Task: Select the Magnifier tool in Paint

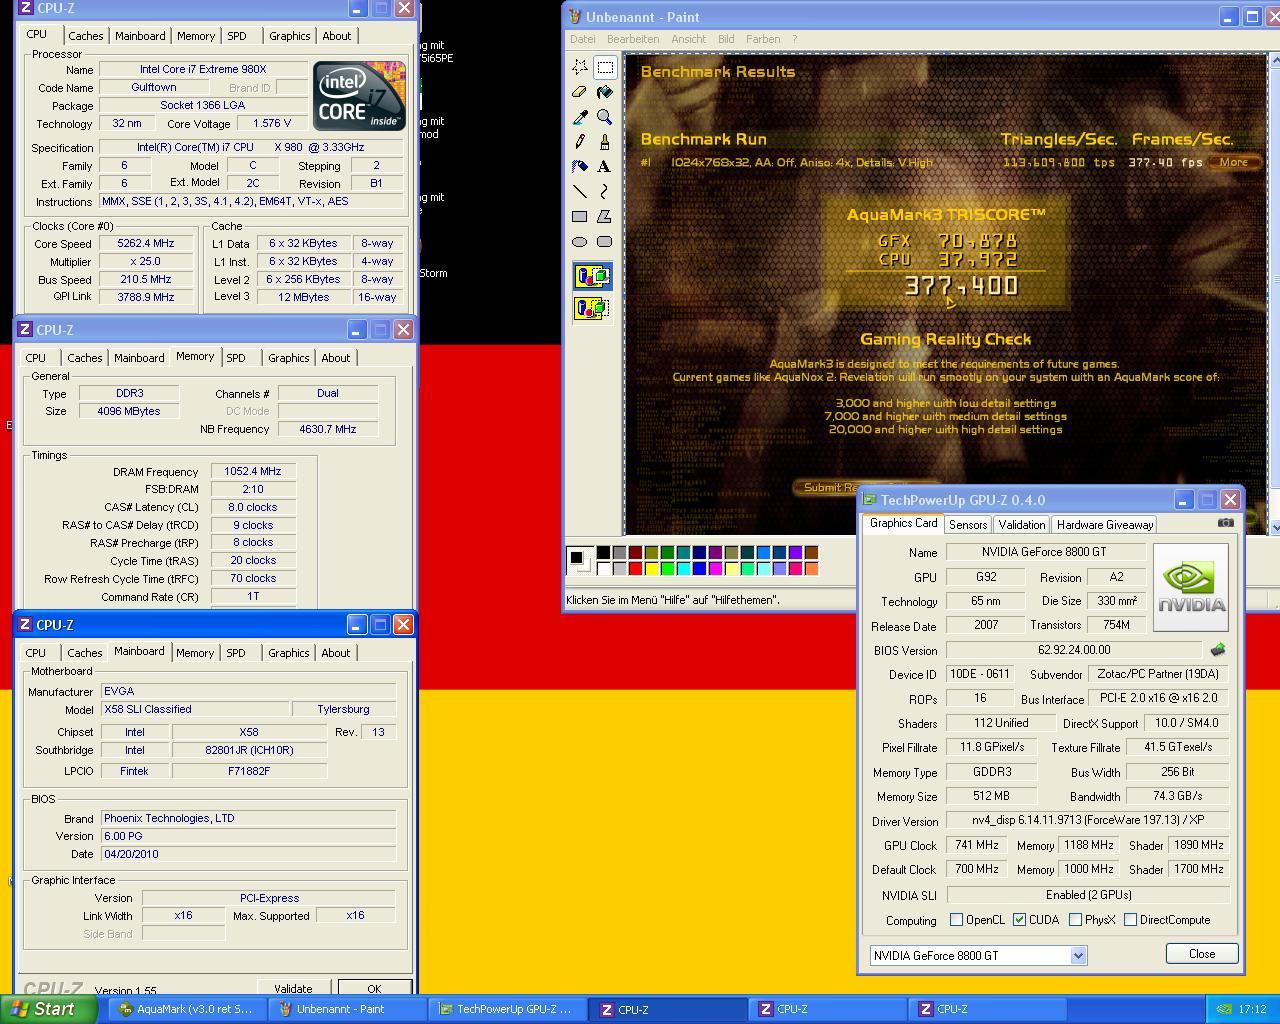Action: click(605, 117)
